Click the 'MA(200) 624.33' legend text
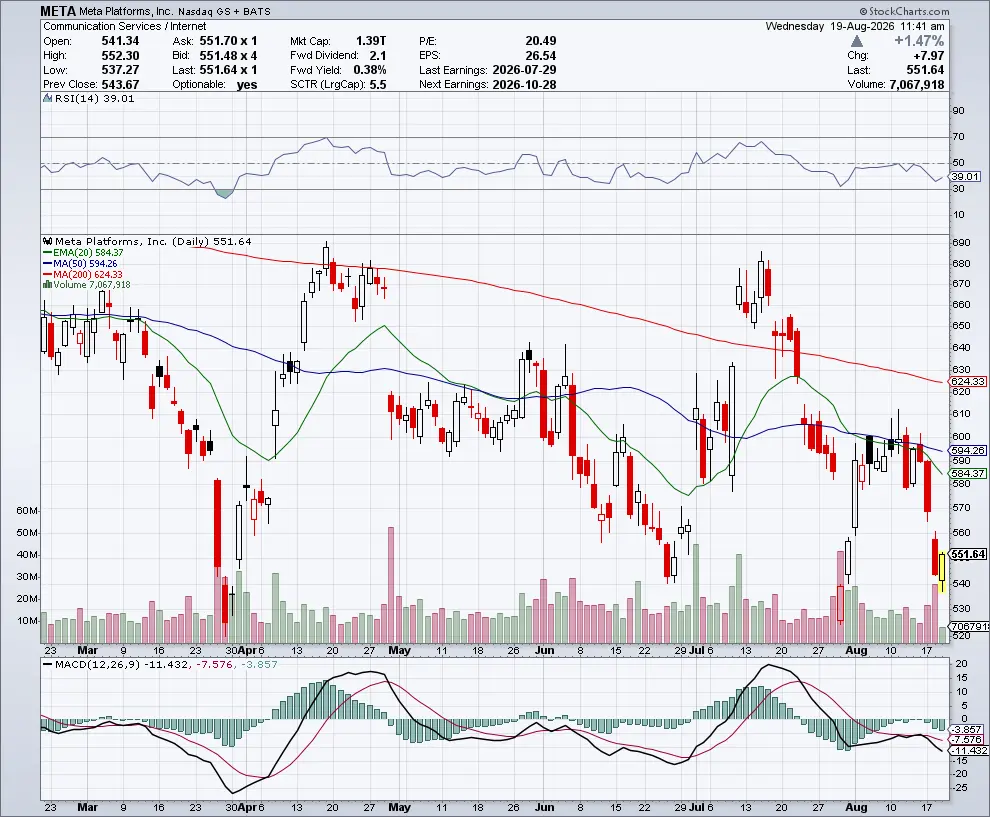990x817 pixels. click(x=88, y=275)
